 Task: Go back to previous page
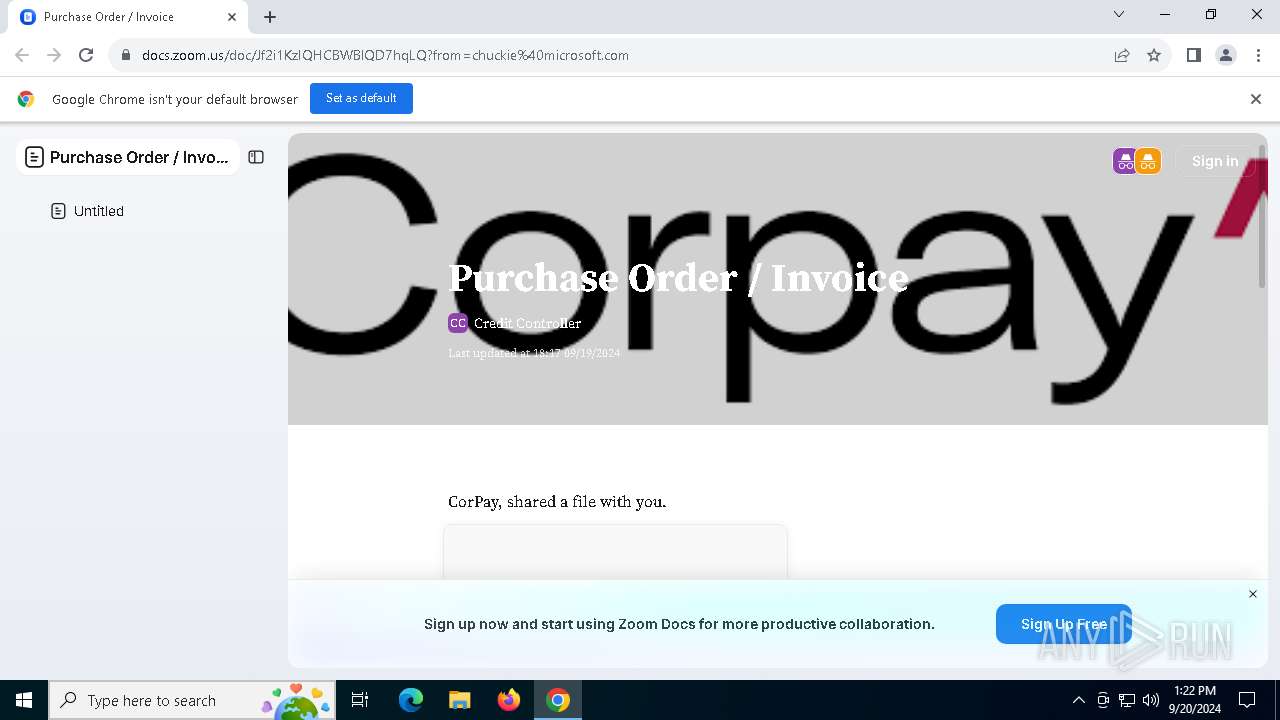point(22,55)
